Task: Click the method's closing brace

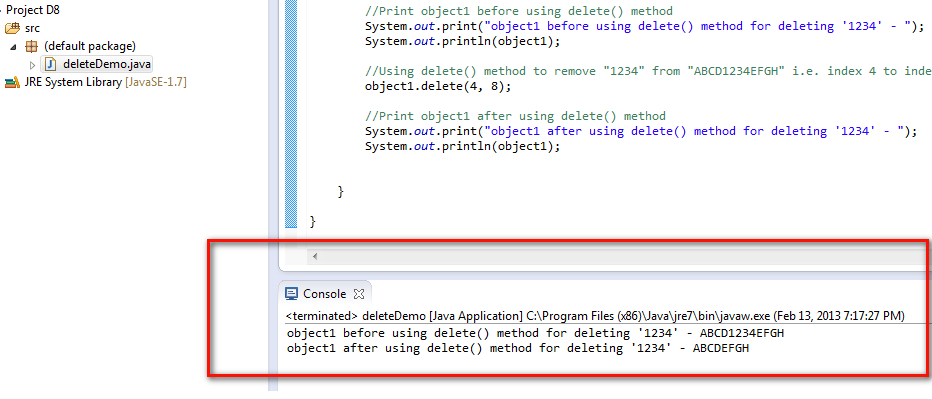Action: (x=341, y=191)
